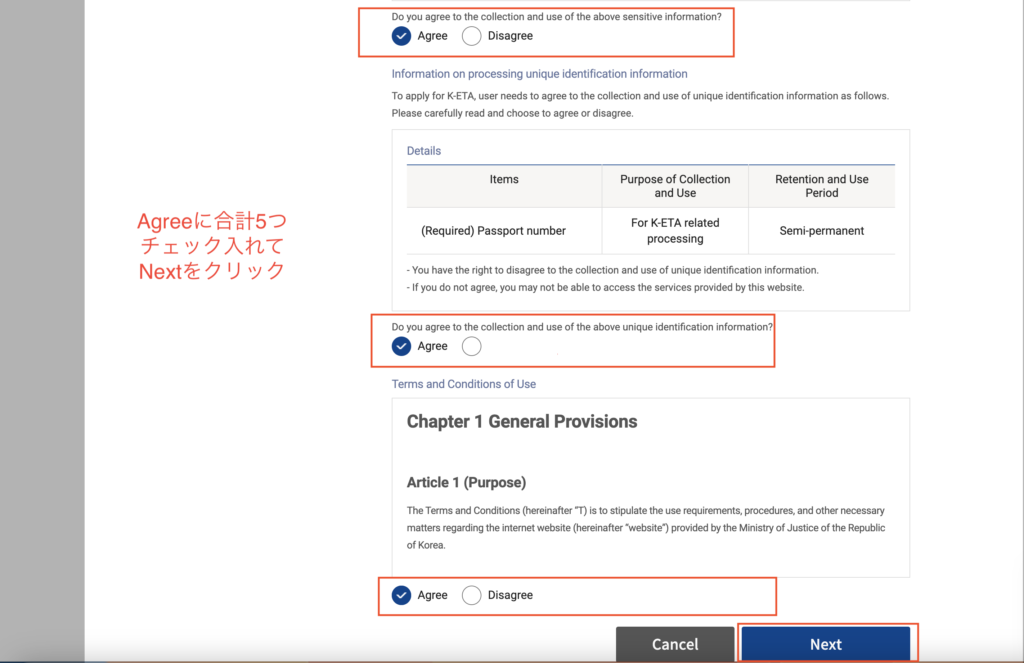
Task: Choose Disagree under Terms and Conditions
Action: [x=472, y=595]
